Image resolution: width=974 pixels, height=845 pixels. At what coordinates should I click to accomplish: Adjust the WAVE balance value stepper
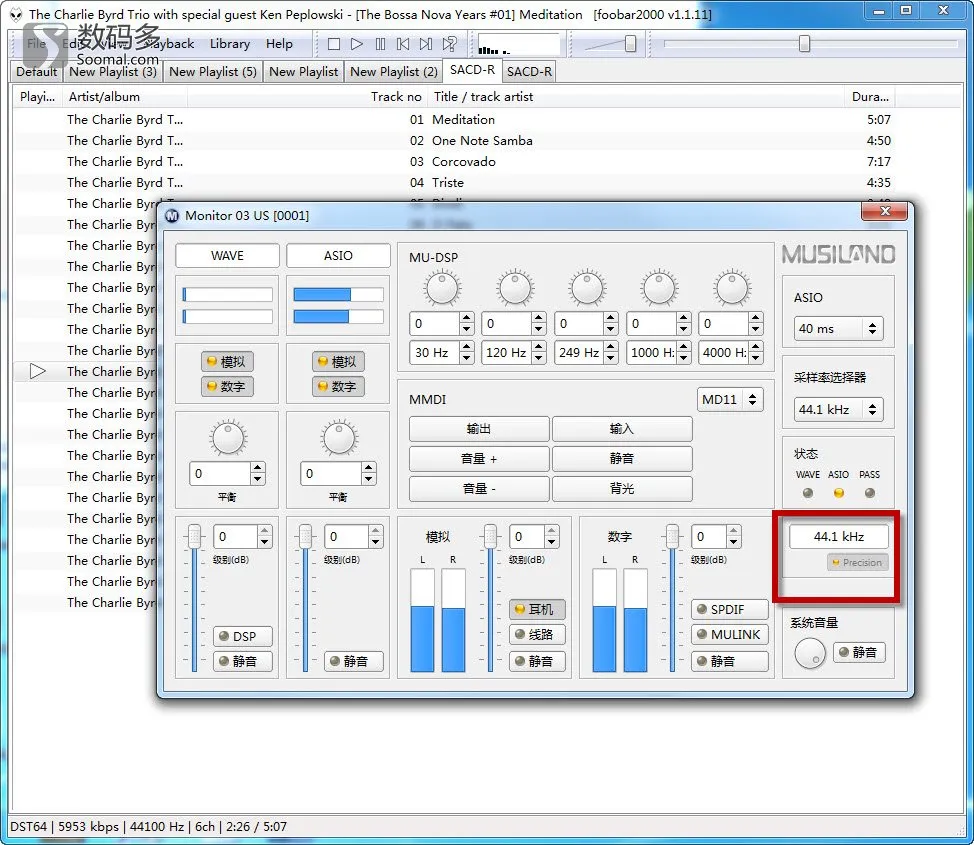coord(258,473)
